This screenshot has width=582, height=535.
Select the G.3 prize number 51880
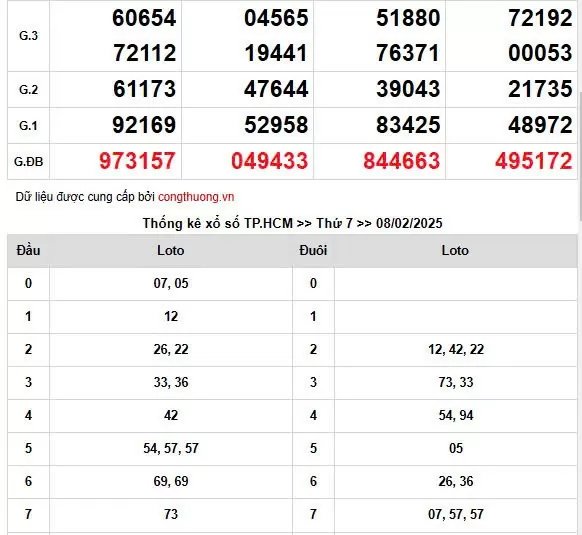coord(408,18)
